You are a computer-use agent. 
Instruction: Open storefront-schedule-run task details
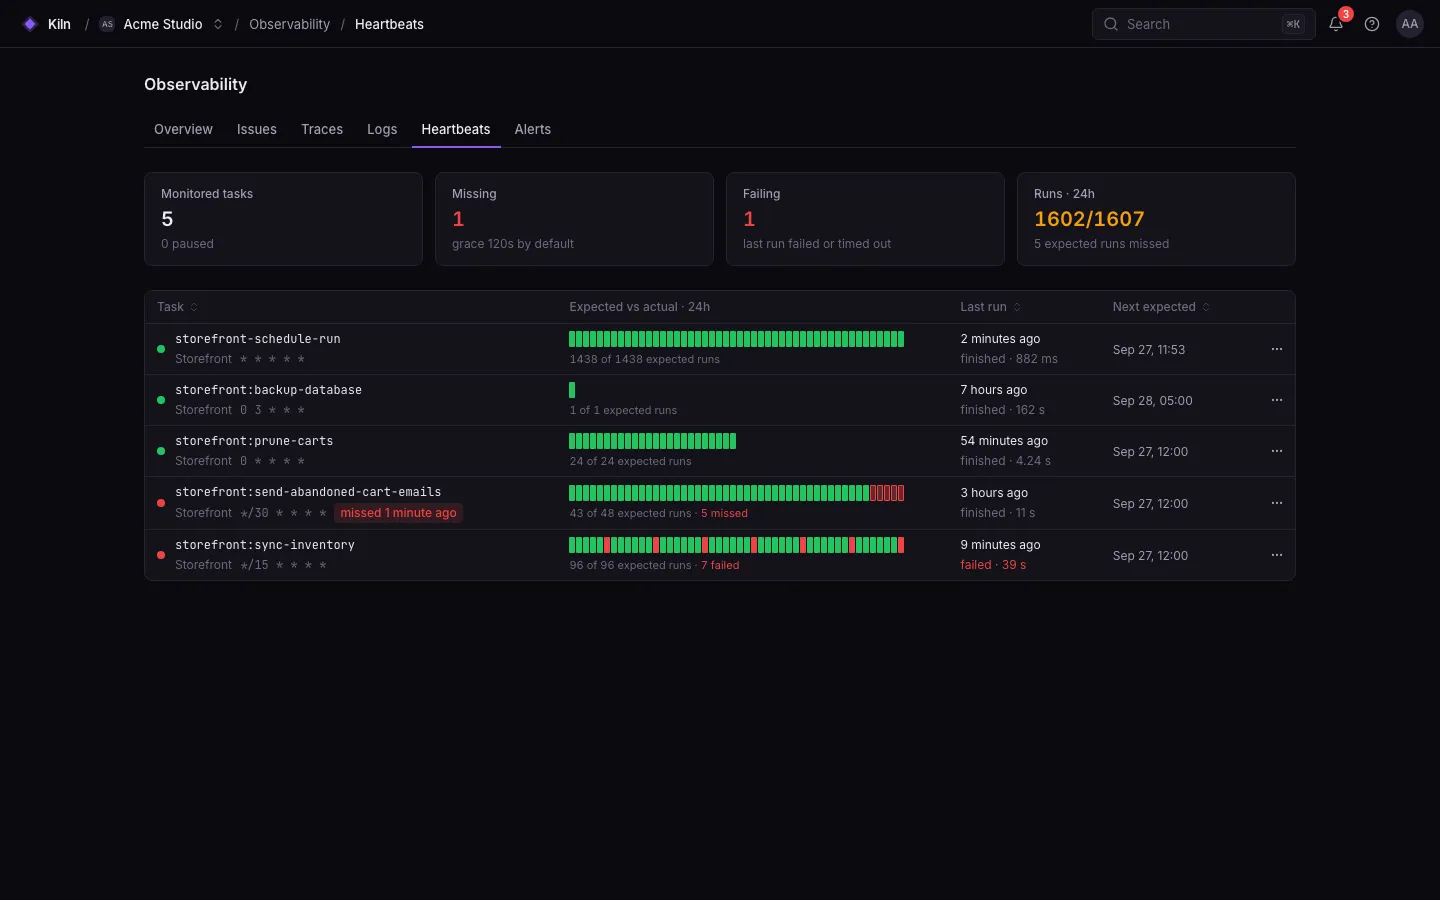point(258,339)
